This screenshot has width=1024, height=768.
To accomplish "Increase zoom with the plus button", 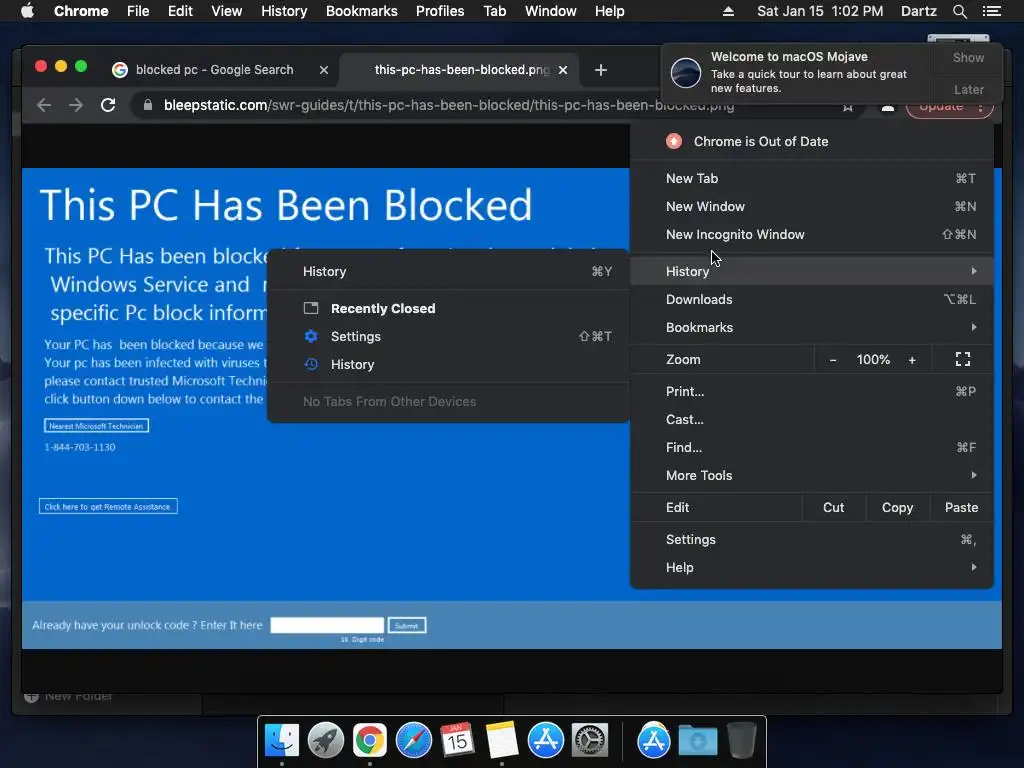I will tap(912, 360).
